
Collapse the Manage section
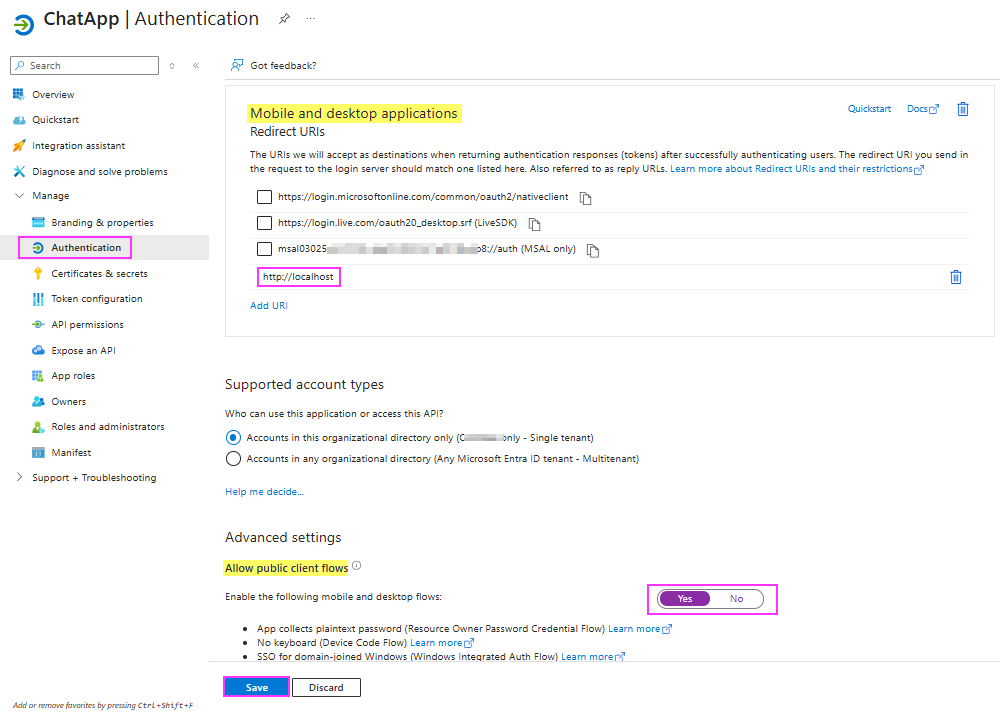point(21,196)
